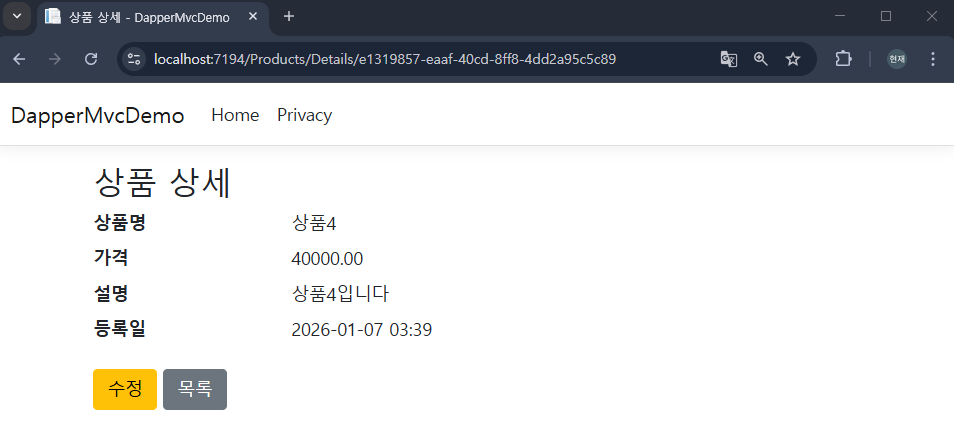Open the Privacy nav link
This screenshot has width=954, height=448.
pos(305,115)
